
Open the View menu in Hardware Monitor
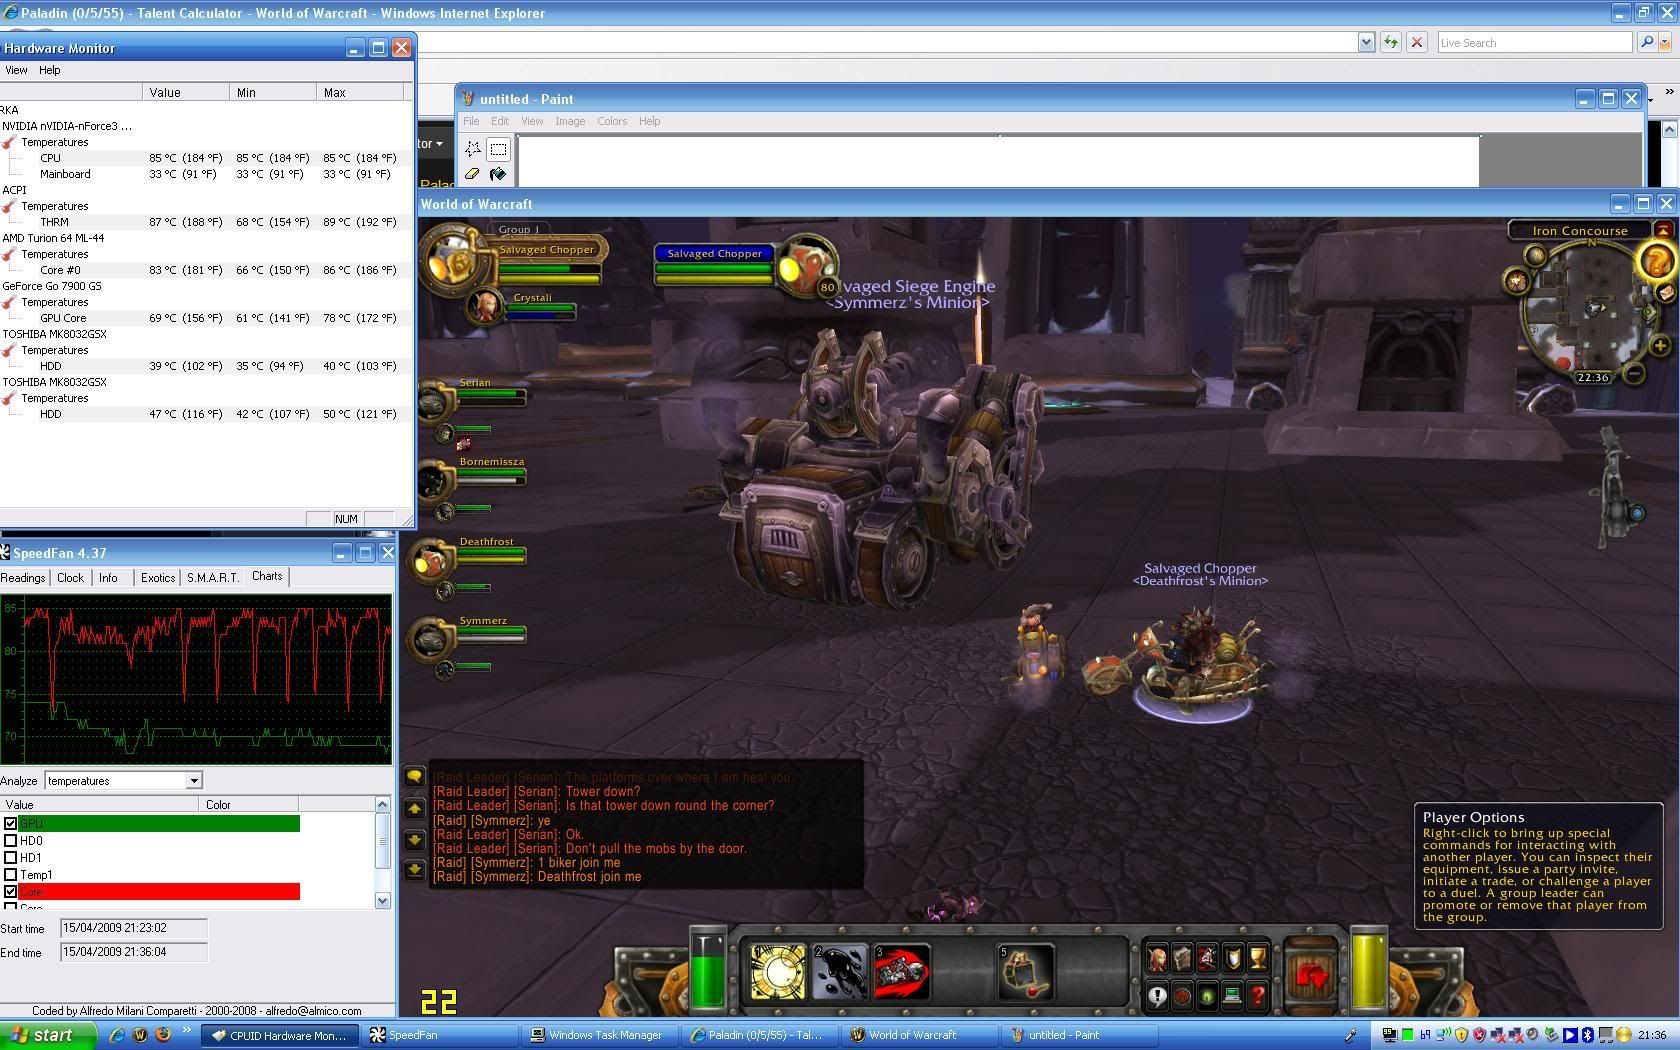coord(16,70)
